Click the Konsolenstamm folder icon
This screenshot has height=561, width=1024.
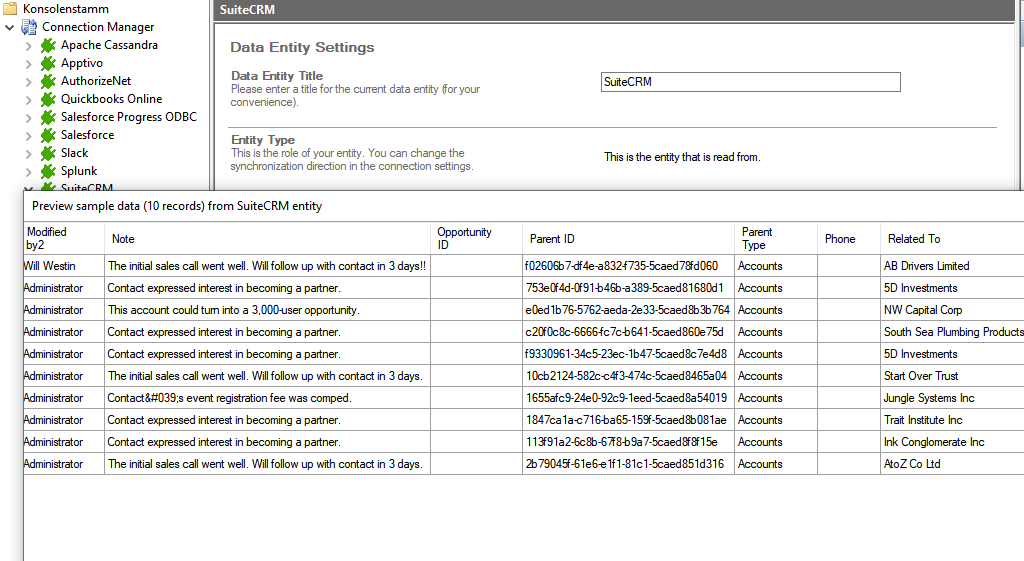[x=11, y=9]
